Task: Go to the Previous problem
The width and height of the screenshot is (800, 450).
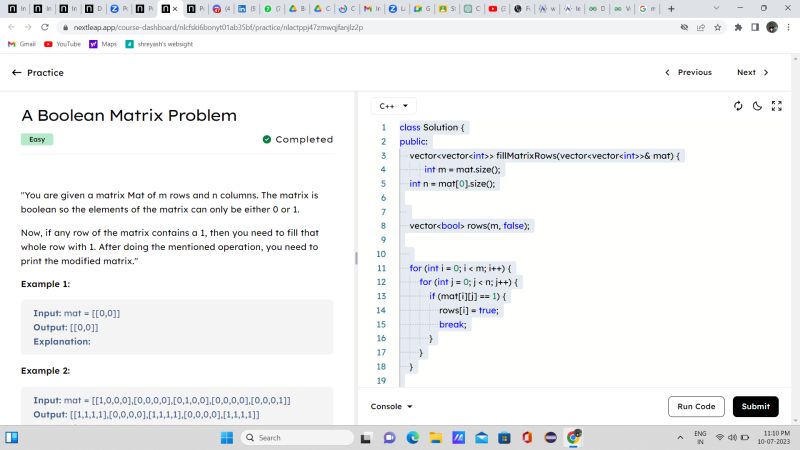Action: click(x=688, y=72)
